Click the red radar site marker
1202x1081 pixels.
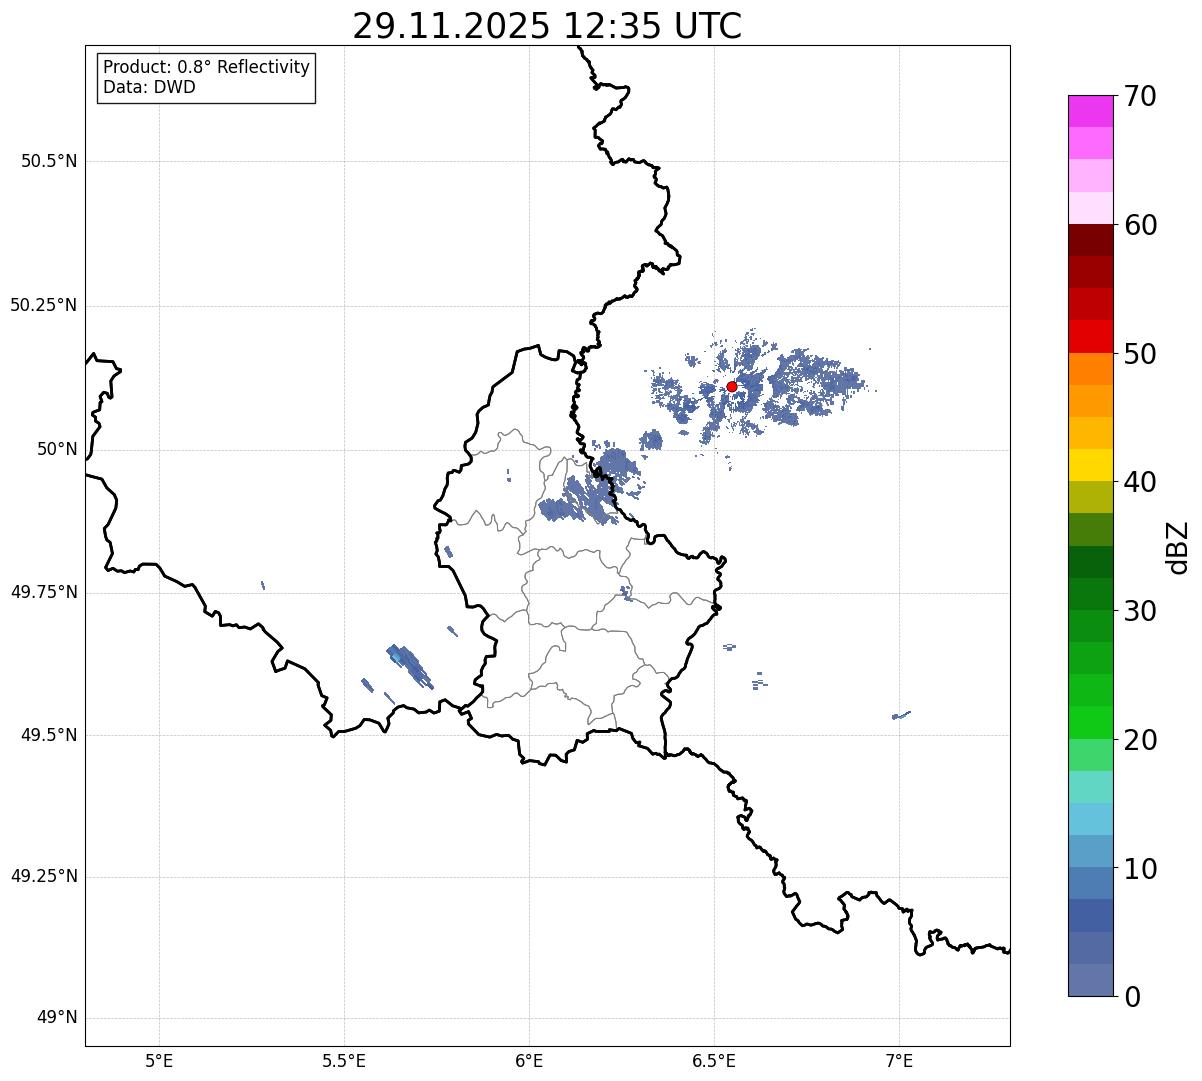(x=731, y=386)
